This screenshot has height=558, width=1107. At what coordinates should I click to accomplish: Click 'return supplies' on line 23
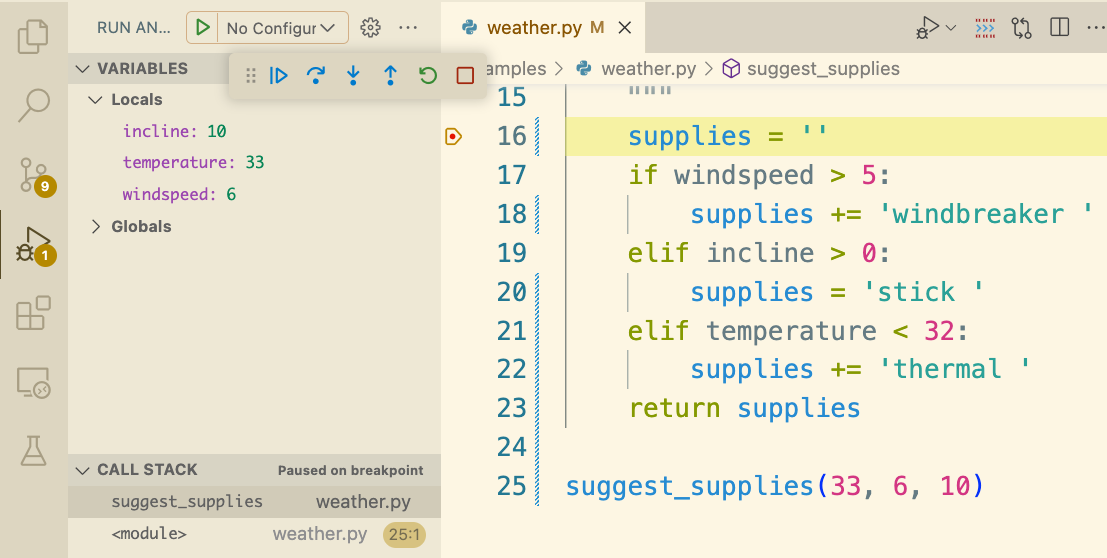coord(745,408)
